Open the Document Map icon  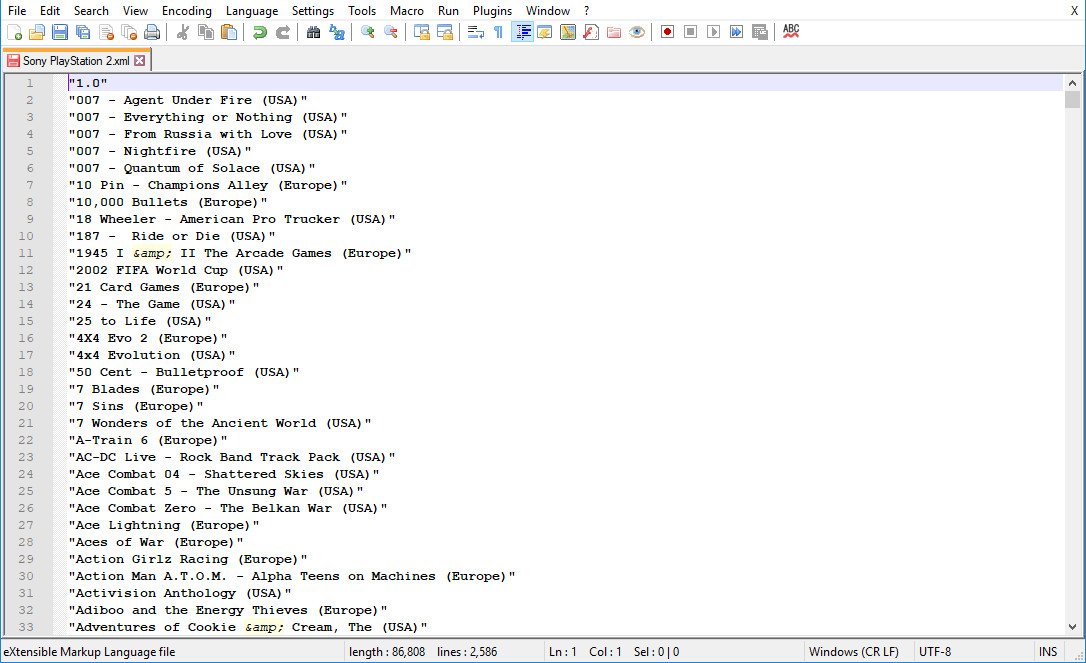tap(568, 32)
